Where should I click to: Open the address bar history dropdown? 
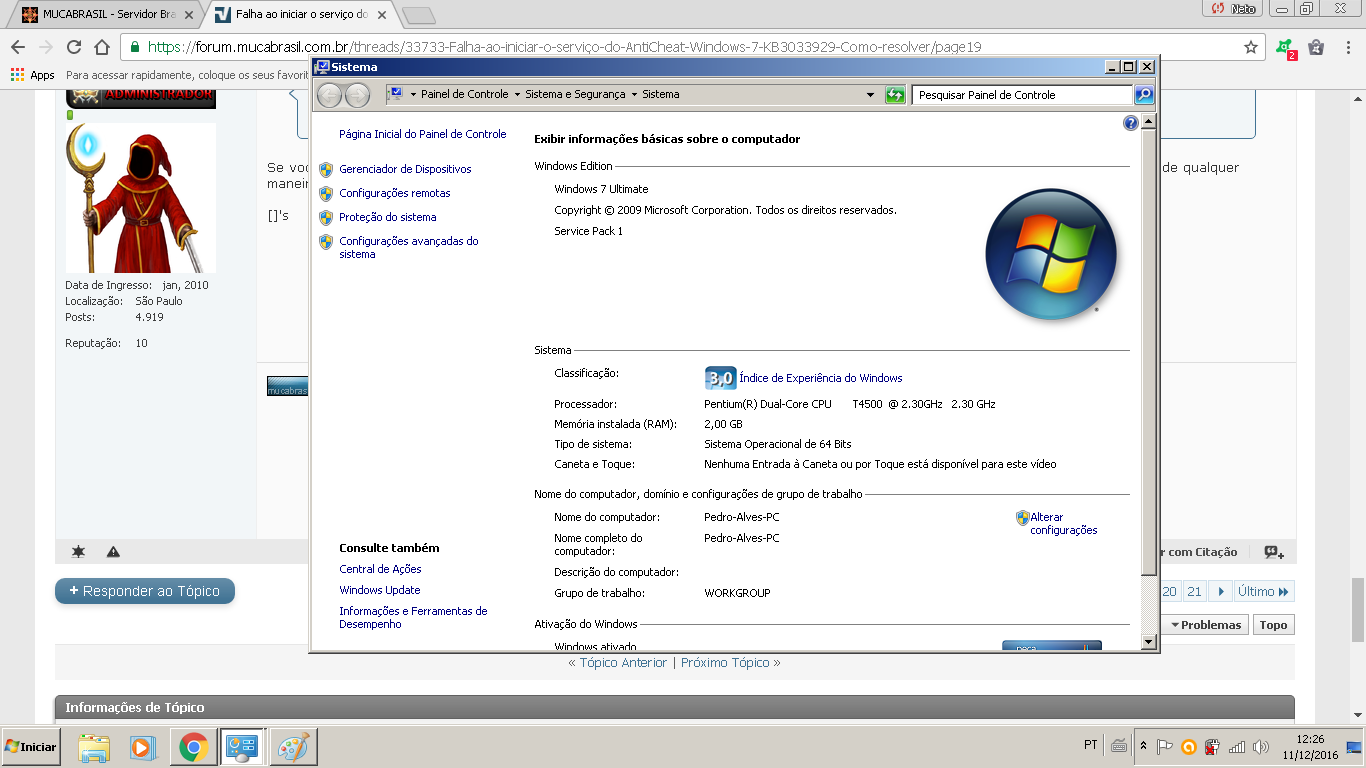pyautogui.click(x=870, y=95)
